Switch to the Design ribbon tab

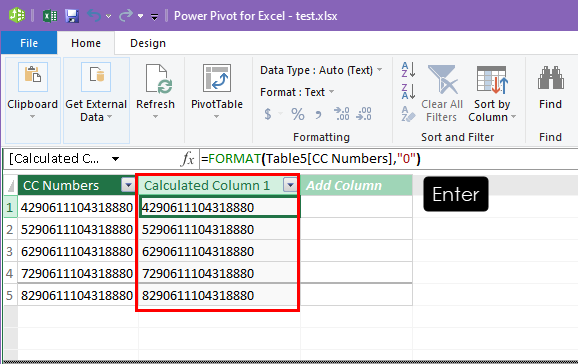pyautogui.click(x=148, y=43)
